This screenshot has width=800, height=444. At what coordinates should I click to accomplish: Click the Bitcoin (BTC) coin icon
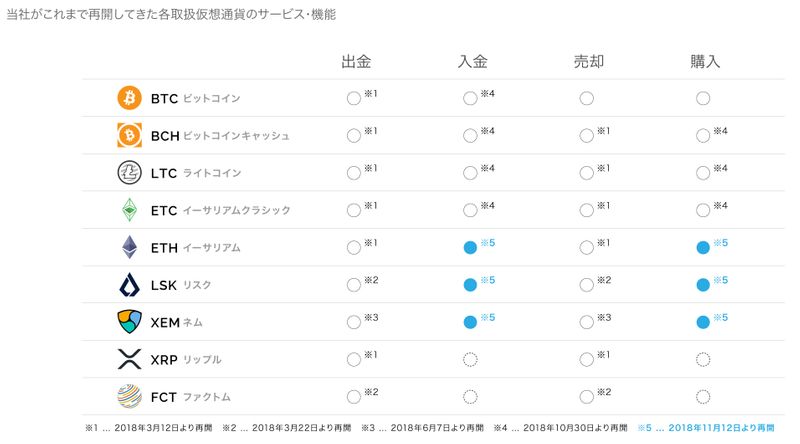[130, 98]
